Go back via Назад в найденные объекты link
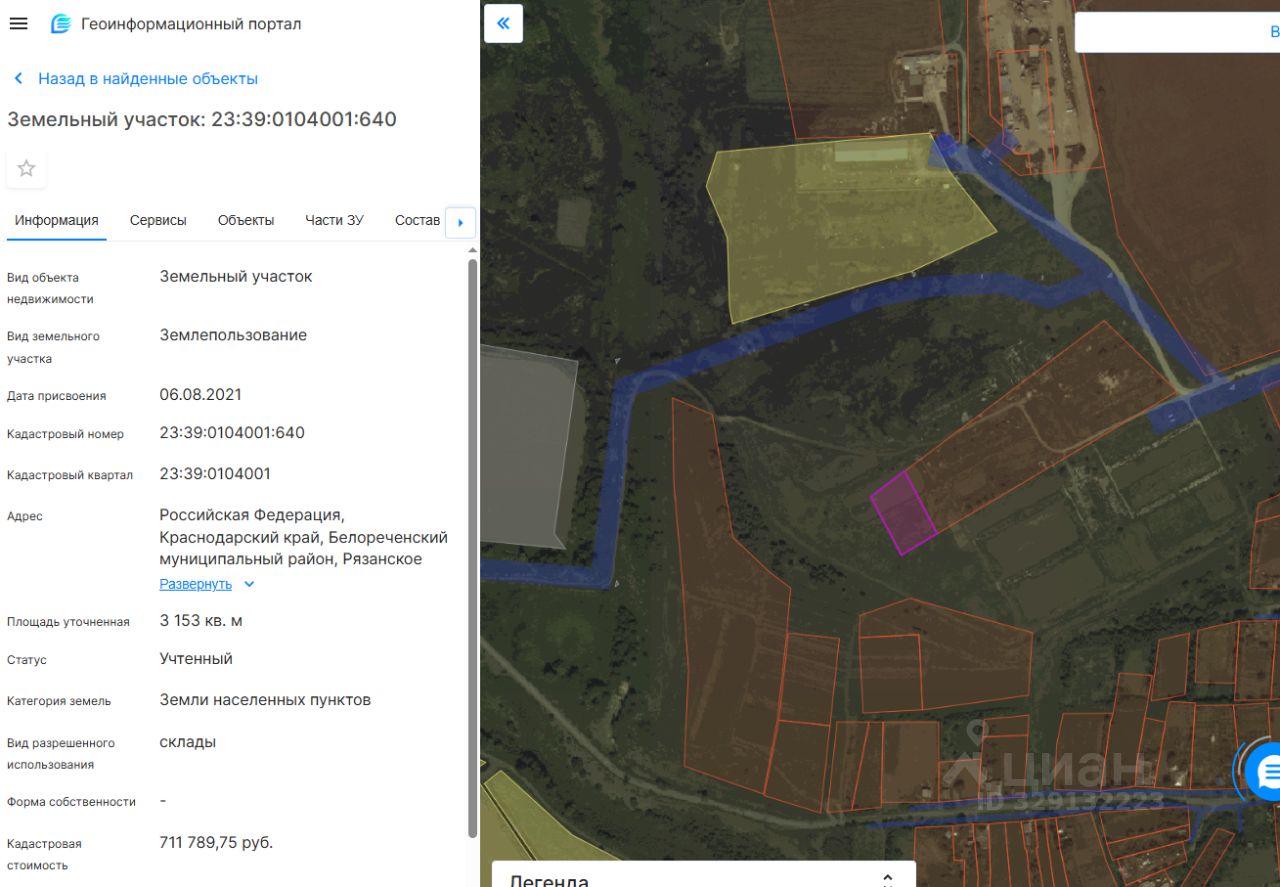1280x887 pixels. [148, 78]
